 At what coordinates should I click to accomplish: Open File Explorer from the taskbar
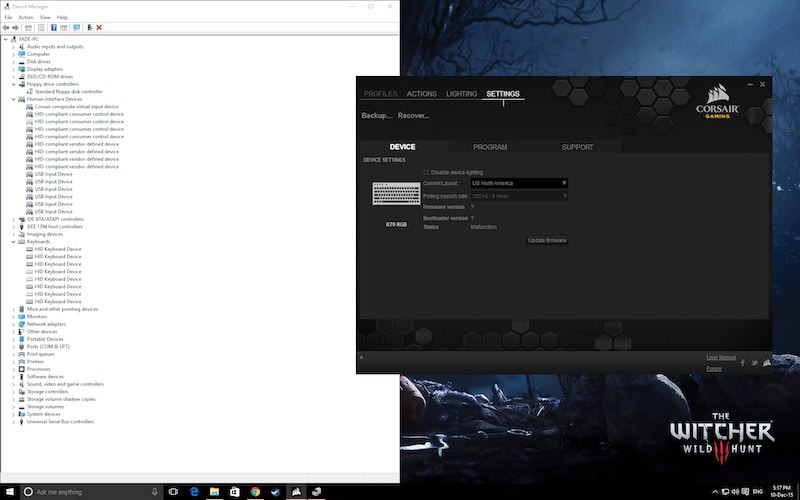tap(214, 492)
